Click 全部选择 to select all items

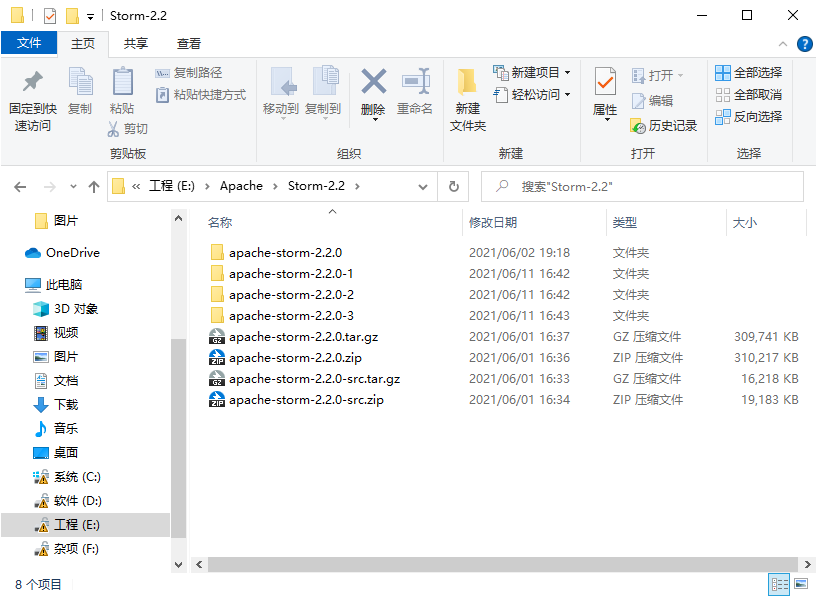point(748,73)
